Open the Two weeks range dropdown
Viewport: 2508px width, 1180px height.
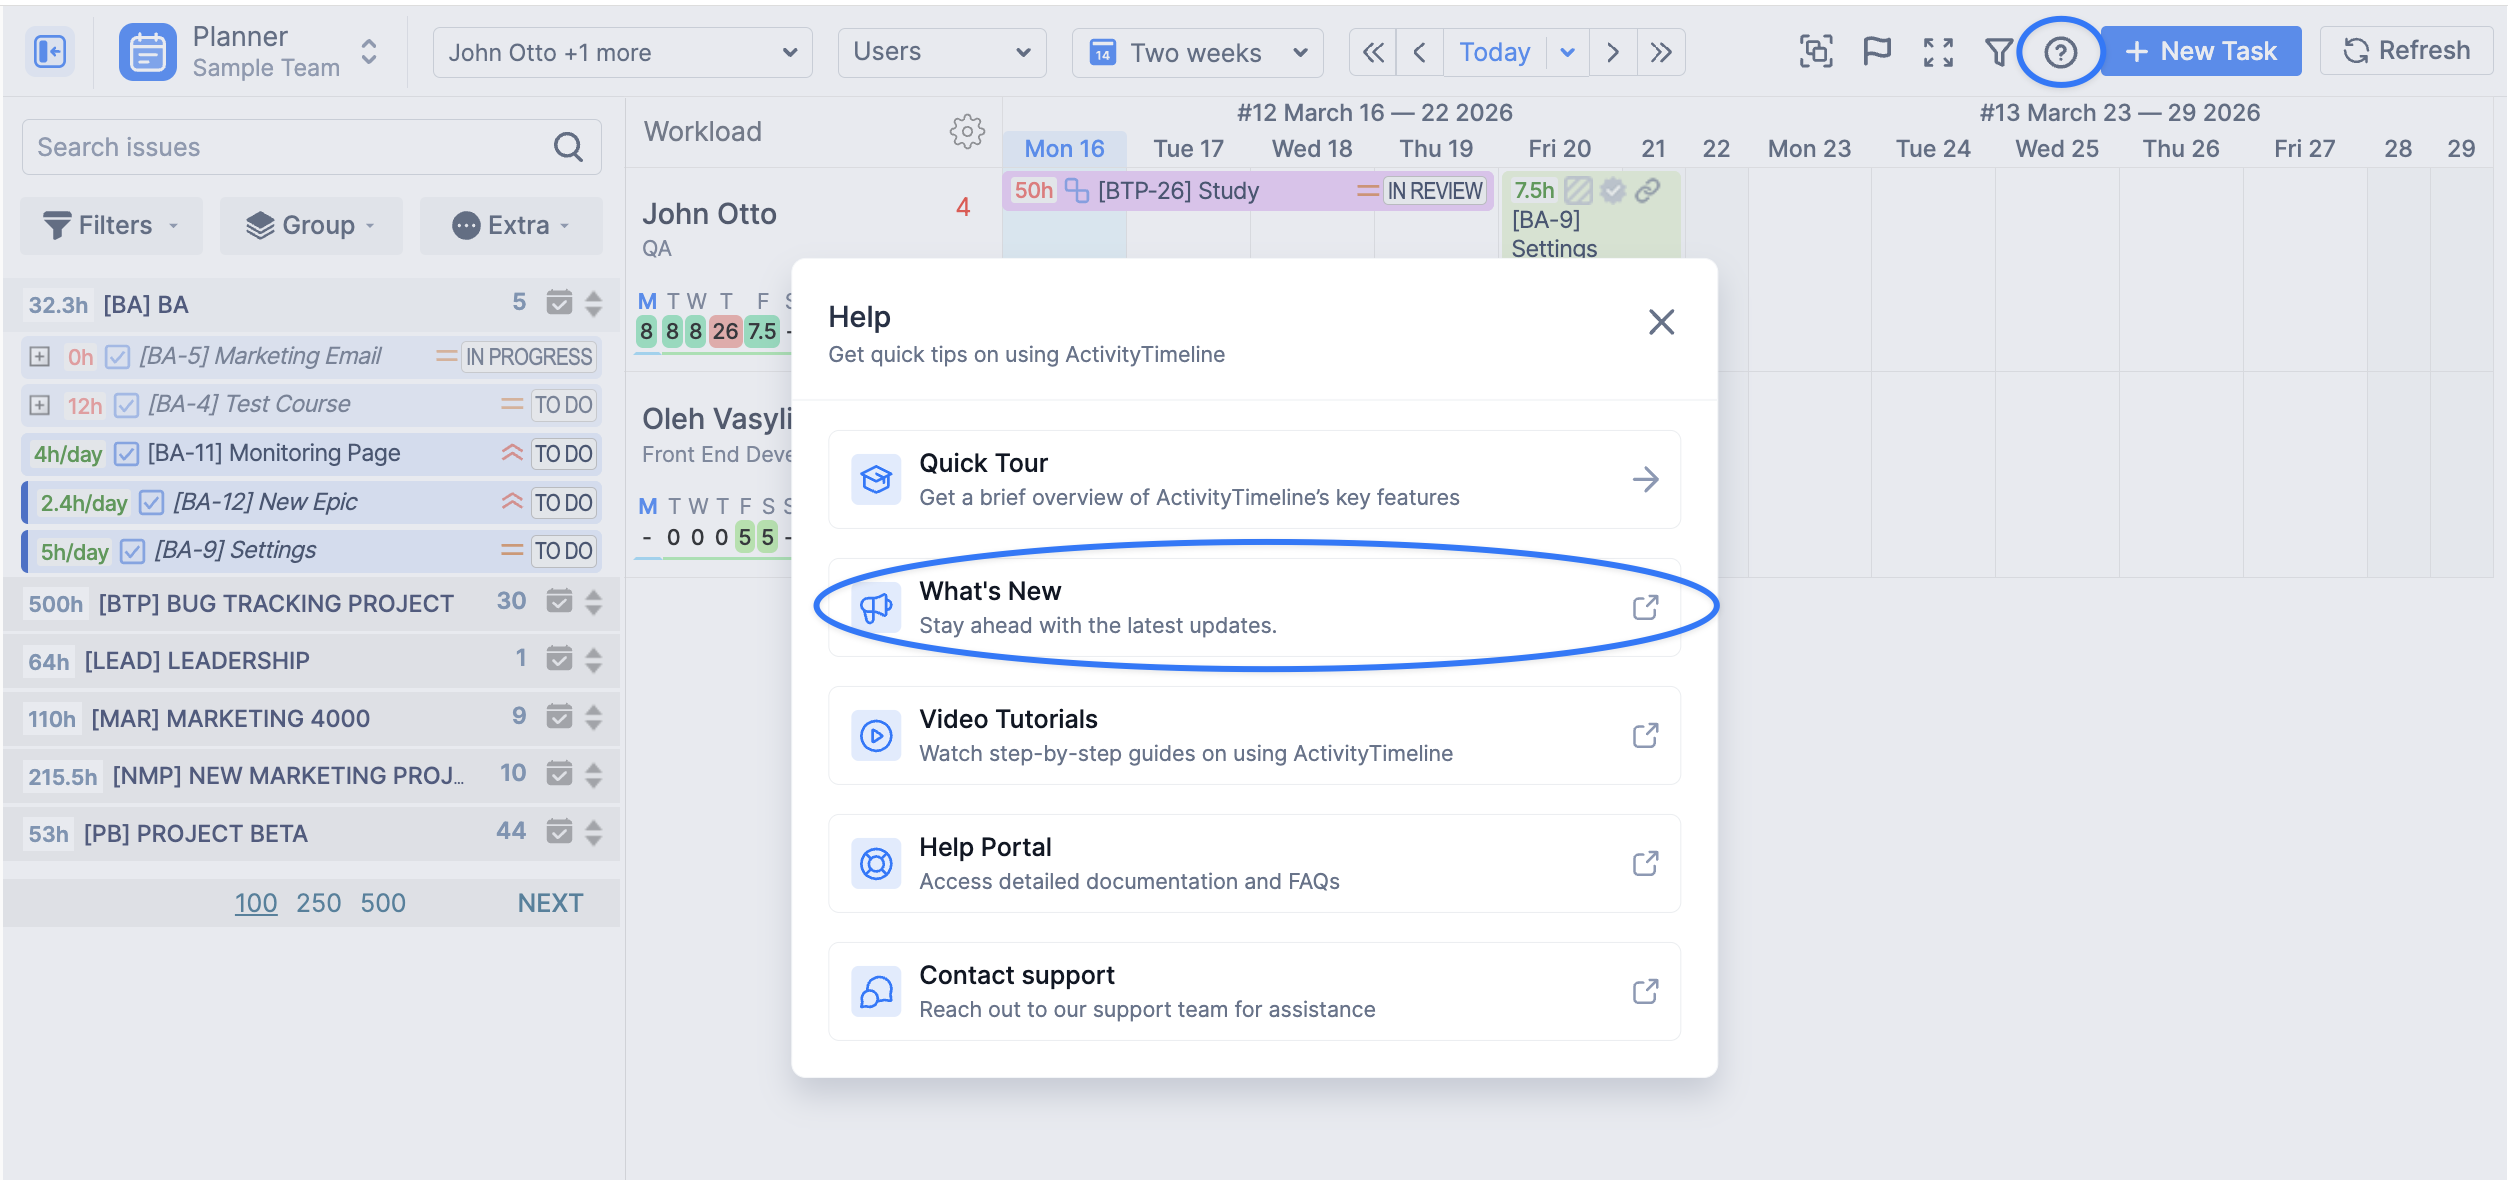click(1197, 52)
